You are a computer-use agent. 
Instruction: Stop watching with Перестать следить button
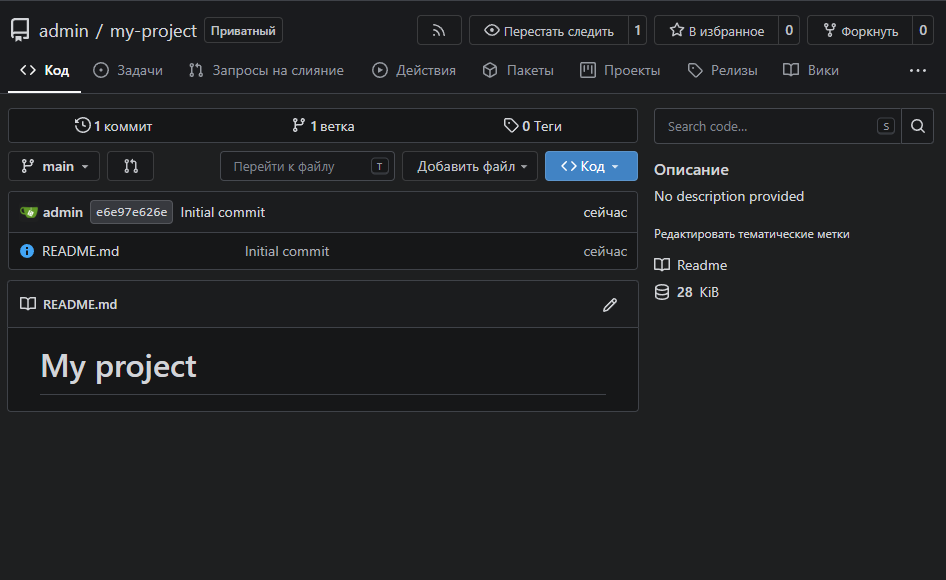tap(549, 30)
